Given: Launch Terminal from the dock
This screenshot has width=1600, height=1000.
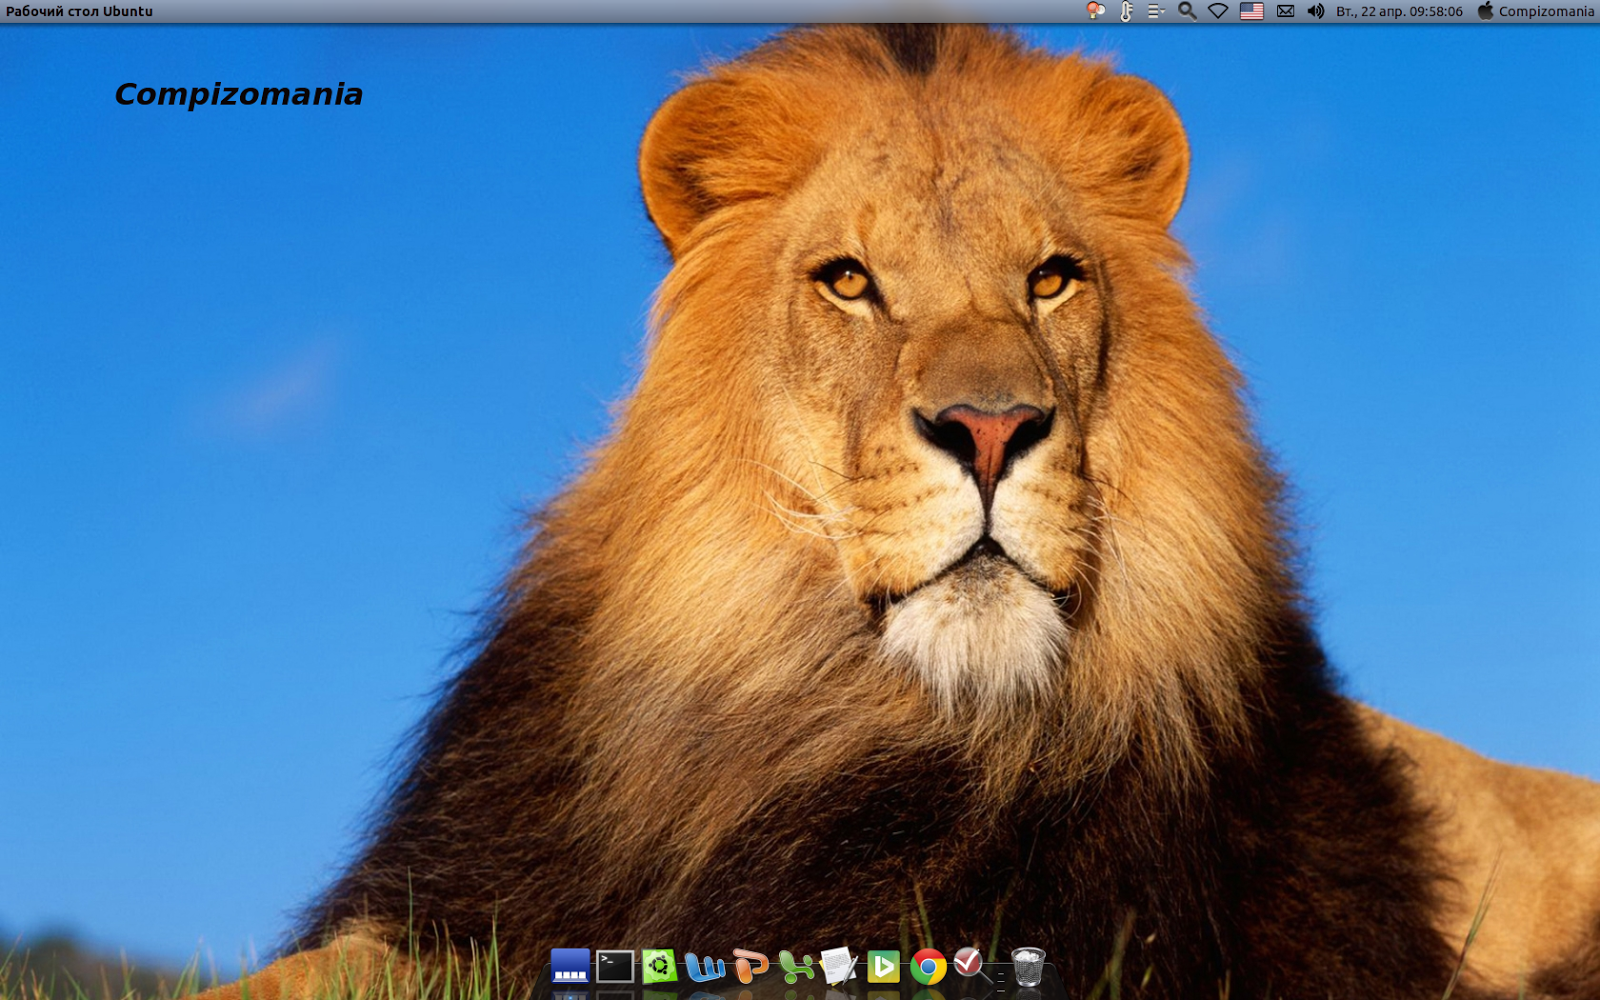Looking at the screenshot, I should (615, 967).
